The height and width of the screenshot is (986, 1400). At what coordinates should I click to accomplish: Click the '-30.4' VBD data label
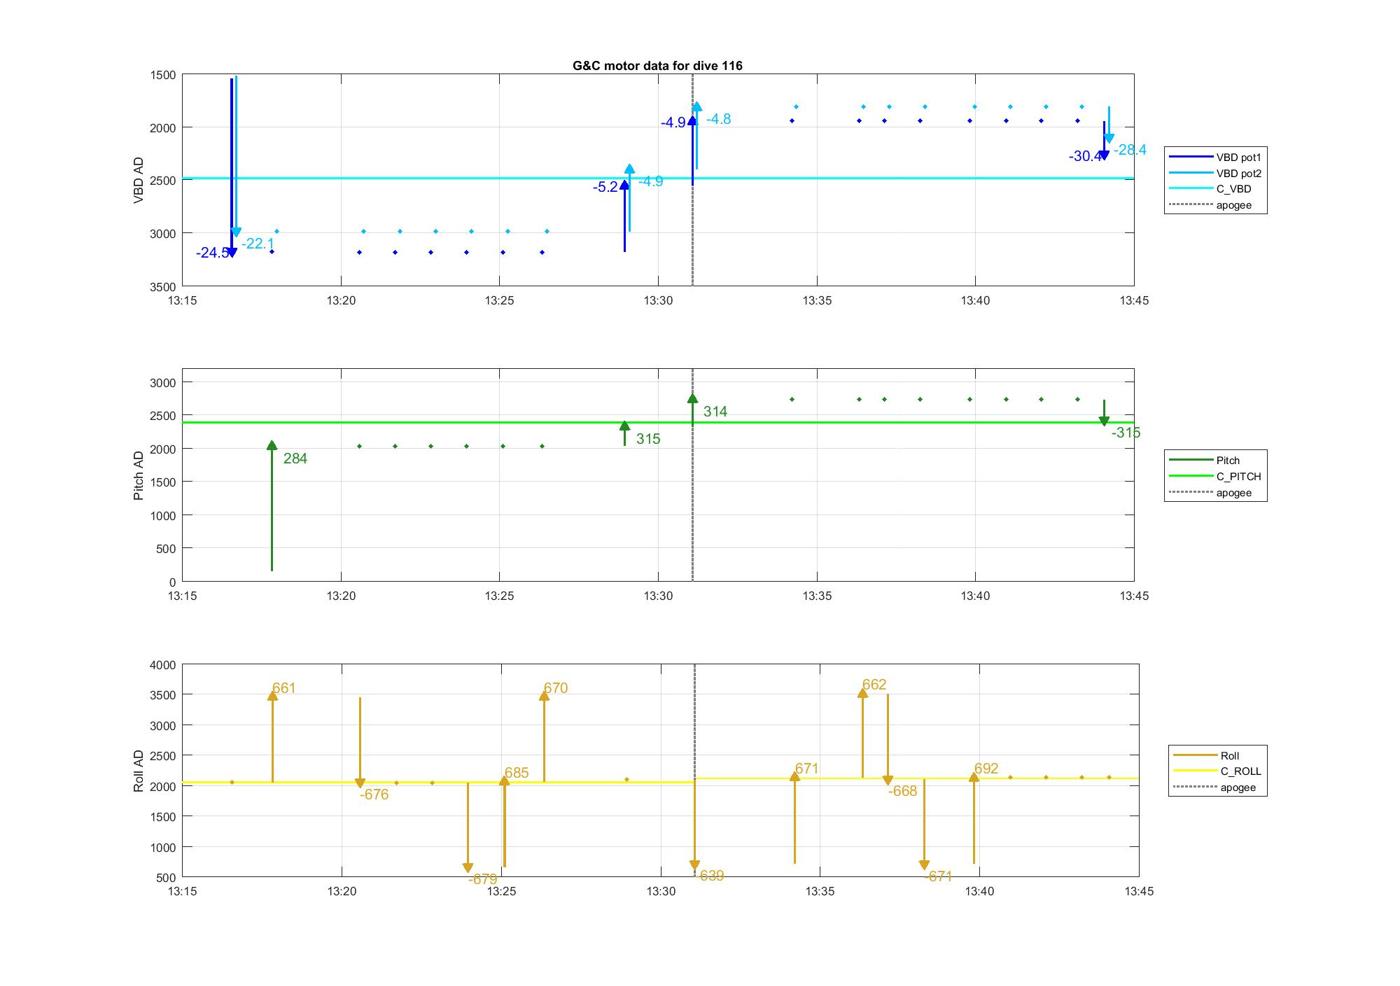[1085, 156]
